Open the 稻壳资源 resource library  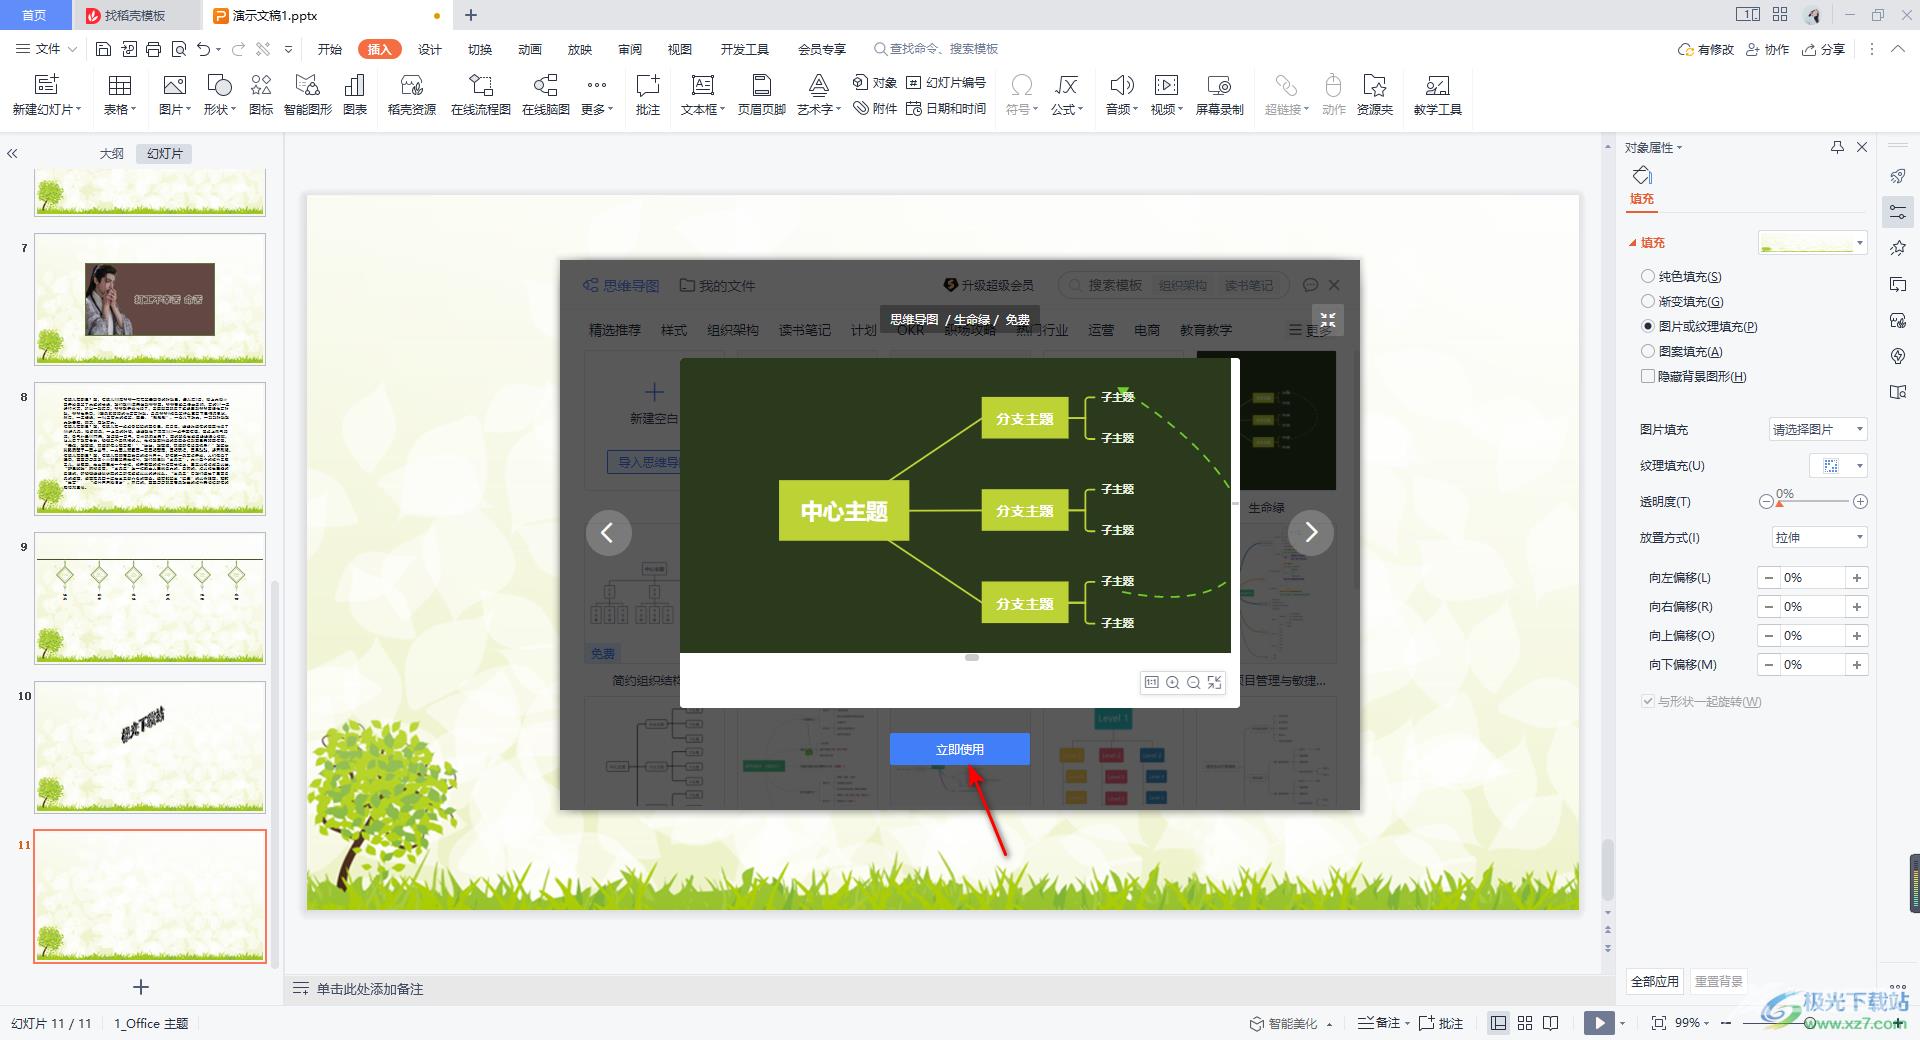coord(411,95)
